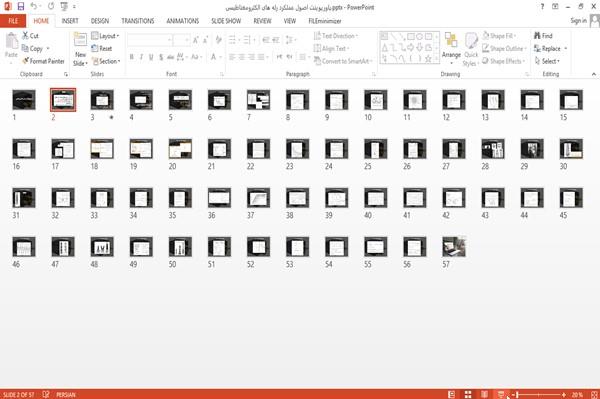This screenshot has height=399, width=600.
Task: Open Clipboard pane dialog launcher
Action: coord(66,74)
